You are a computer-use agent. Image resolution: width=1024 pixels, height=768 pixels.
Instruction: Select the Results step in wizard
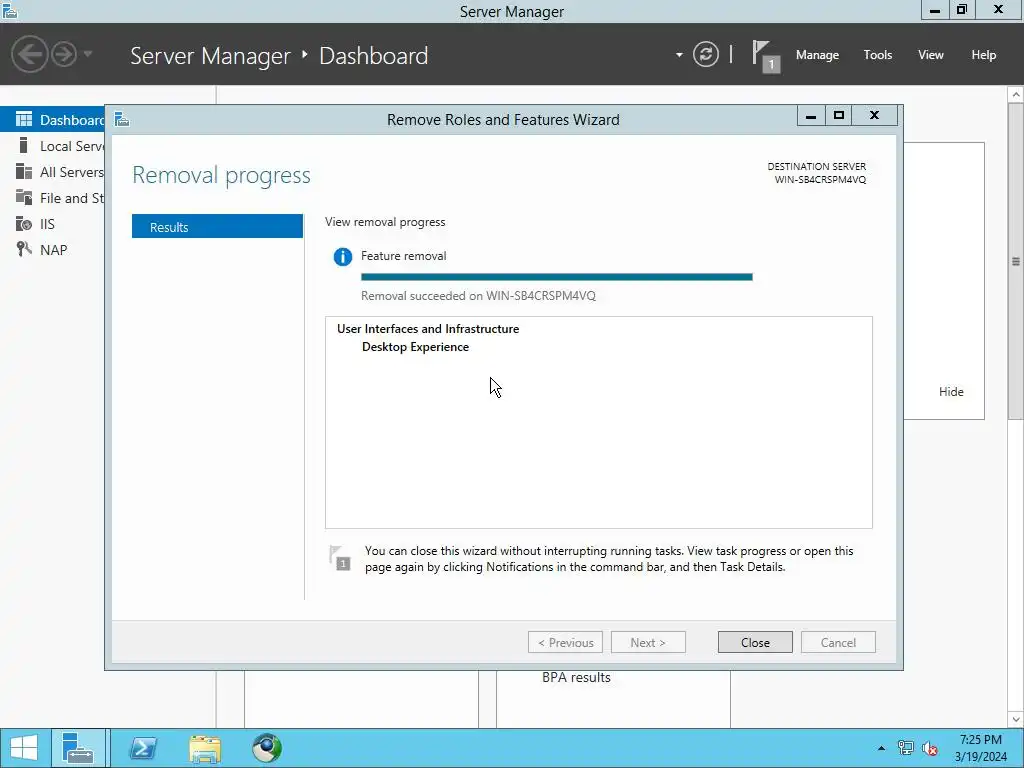coord(217,227)
